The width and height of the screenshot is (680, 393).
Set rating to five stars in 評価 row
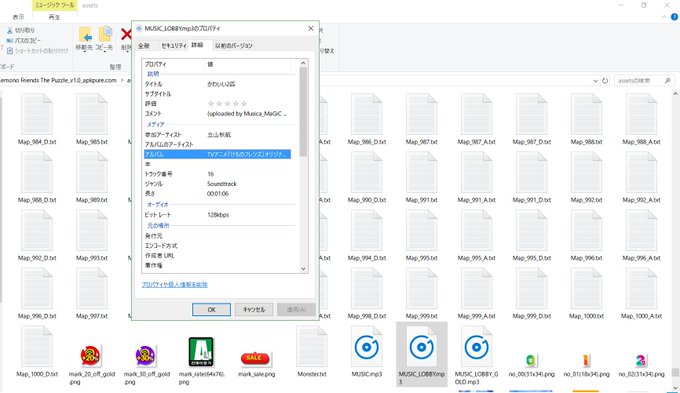(244, 104)
